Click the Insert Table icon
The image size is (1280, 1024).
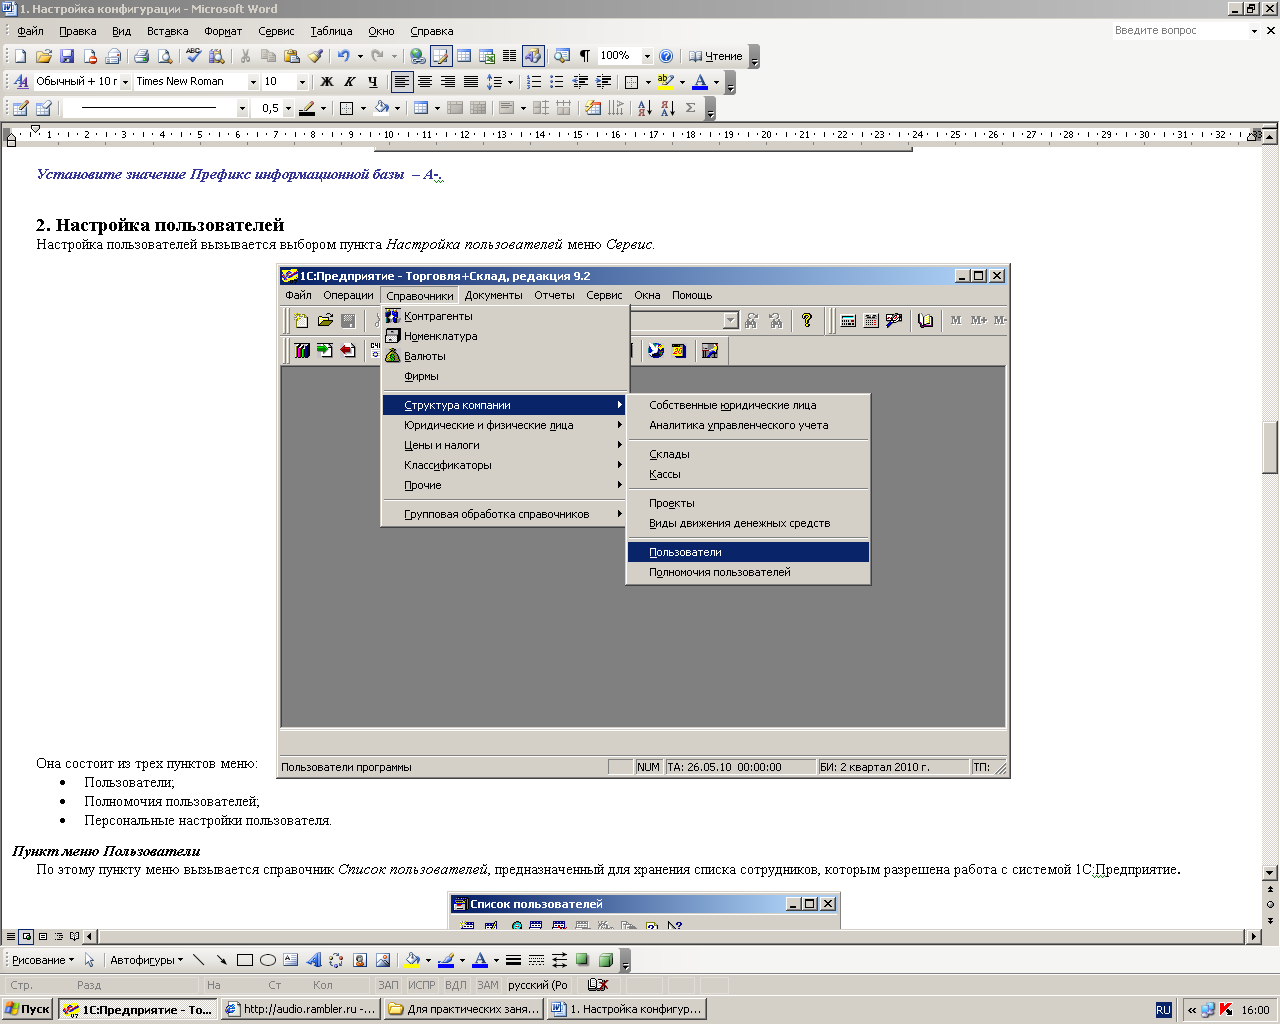[464, 56]
